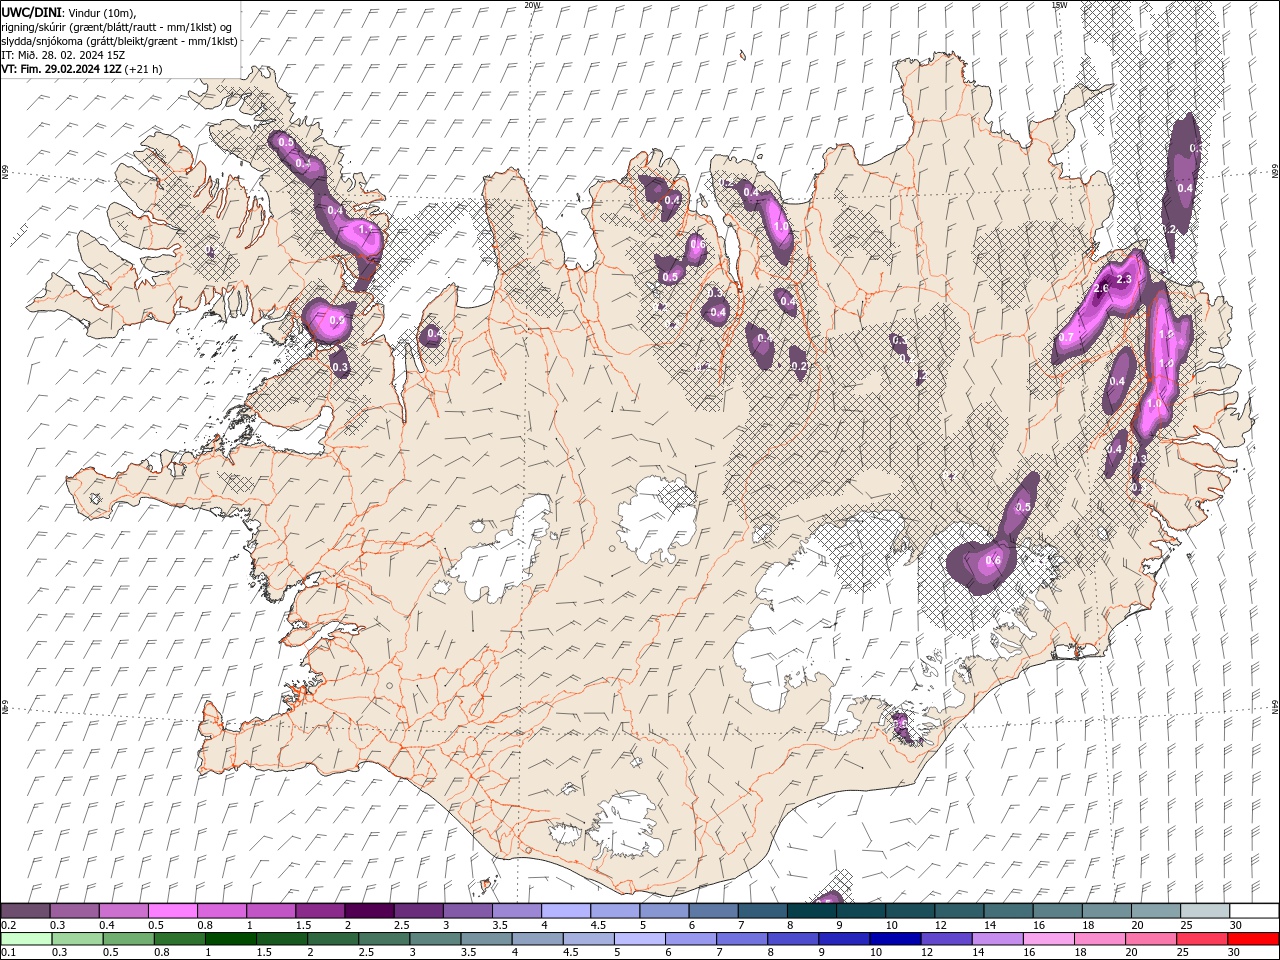Select 2.5 swatch in top legend row
1280x960 pixels.
(x=418, y=911)
